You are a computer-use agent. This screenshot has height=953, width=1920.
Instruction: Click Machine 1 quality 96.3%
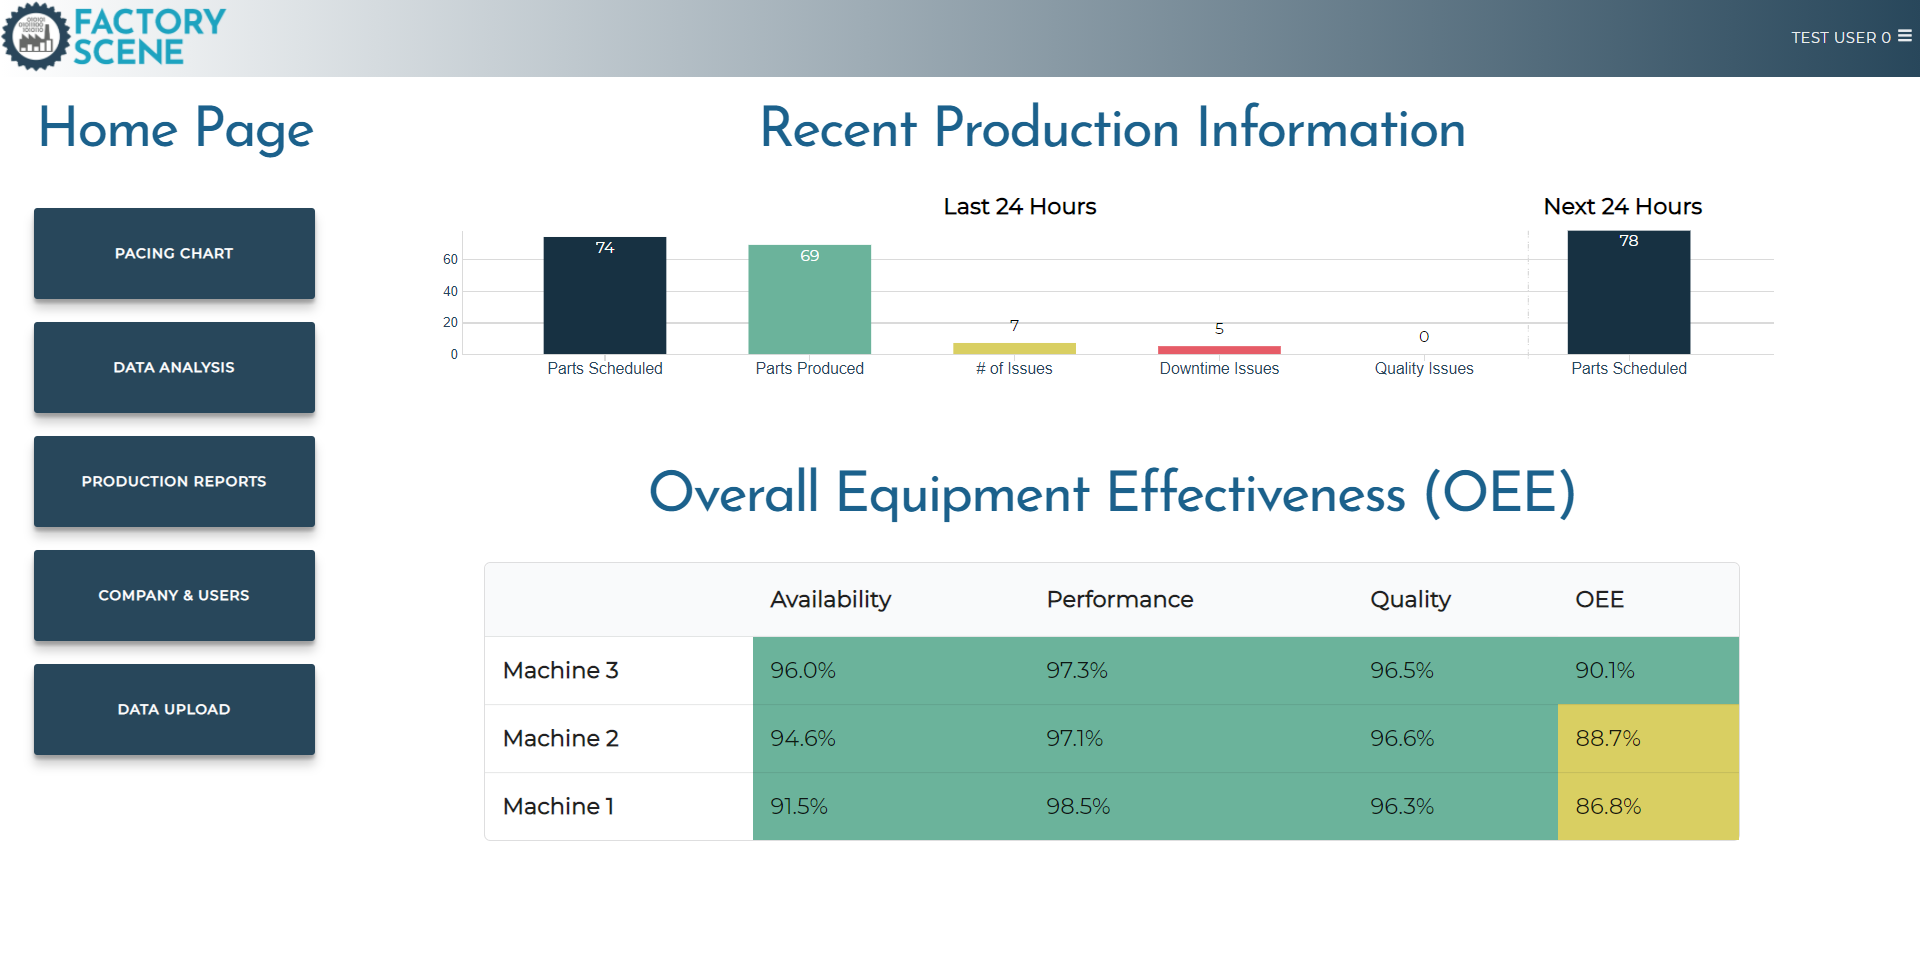click(1402, 806)
